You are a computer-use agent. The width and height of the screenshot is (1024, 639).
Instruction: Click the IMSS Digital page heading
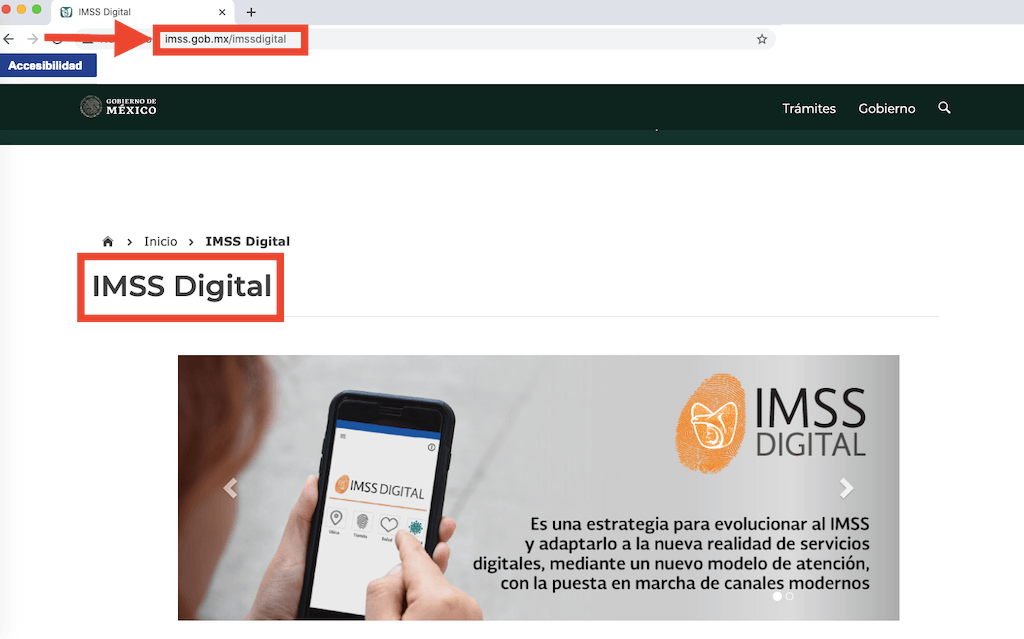[181, 286]
